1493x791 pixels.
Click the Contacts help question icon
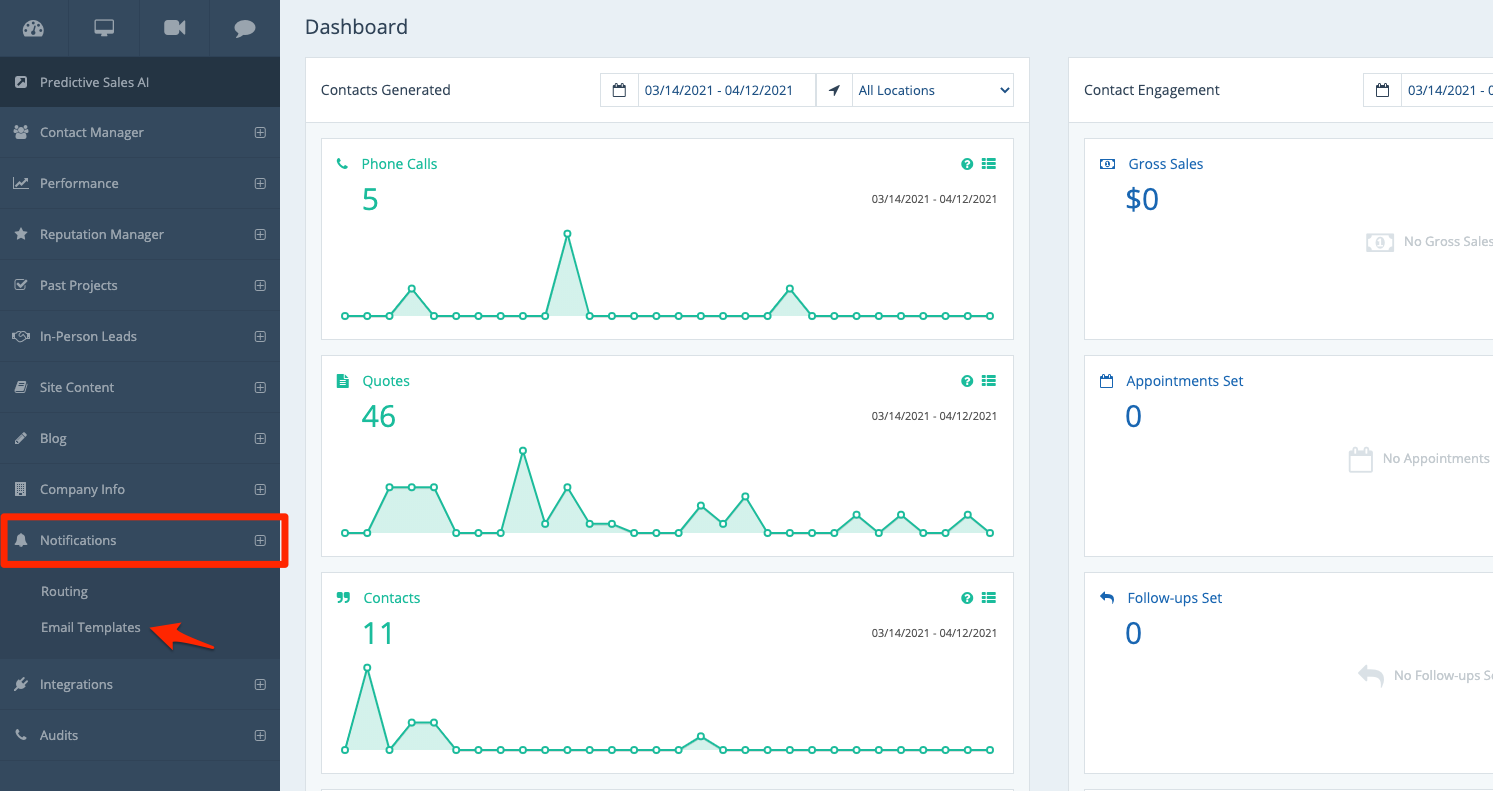(967, 598)
